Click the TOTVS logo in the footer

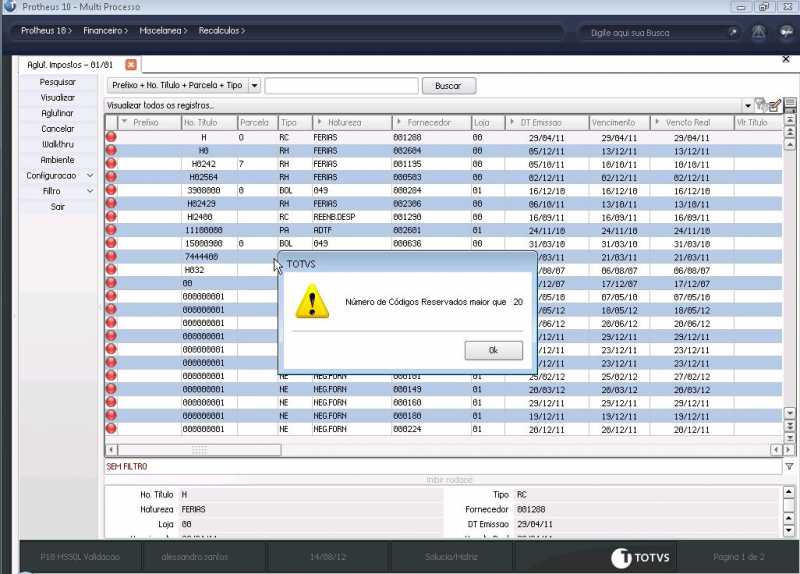point(640,557)
